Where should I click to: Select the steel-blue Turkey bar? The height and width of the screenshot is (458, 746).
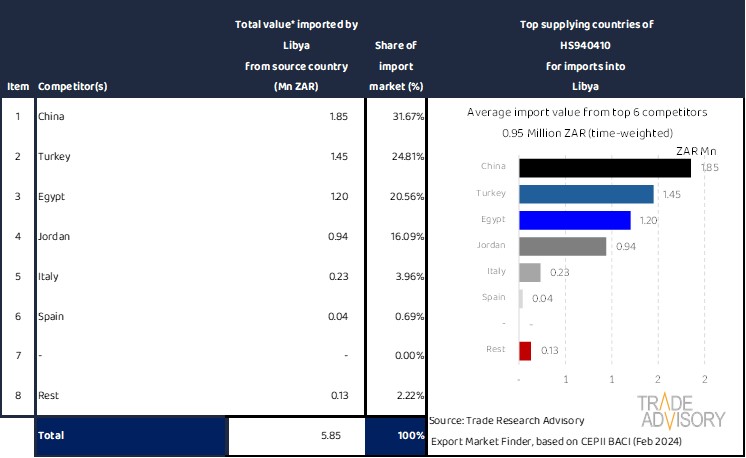pos(586,194)
